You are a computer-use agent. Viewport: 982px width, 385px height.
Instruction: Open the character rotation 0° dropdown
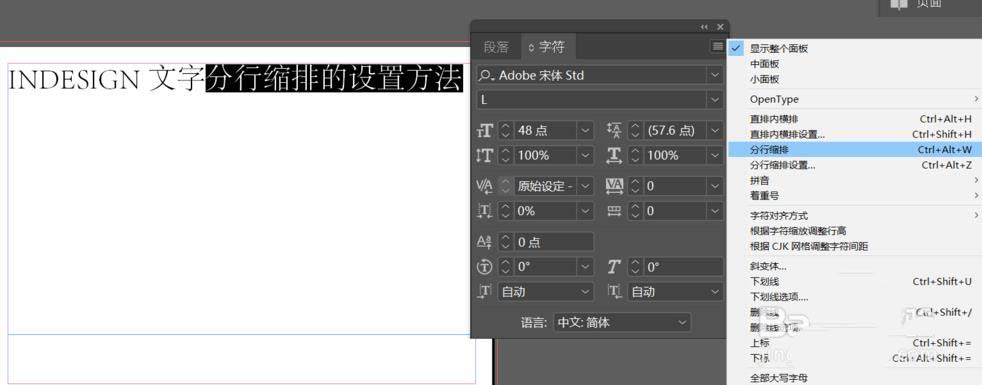tap(585, 267)
